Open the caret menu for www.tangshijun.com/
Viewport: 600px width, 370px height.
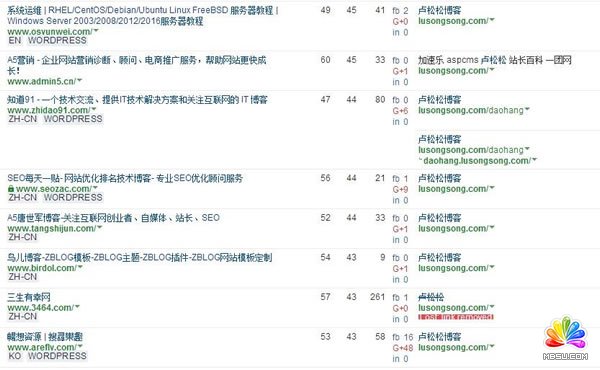click(99, 227)
